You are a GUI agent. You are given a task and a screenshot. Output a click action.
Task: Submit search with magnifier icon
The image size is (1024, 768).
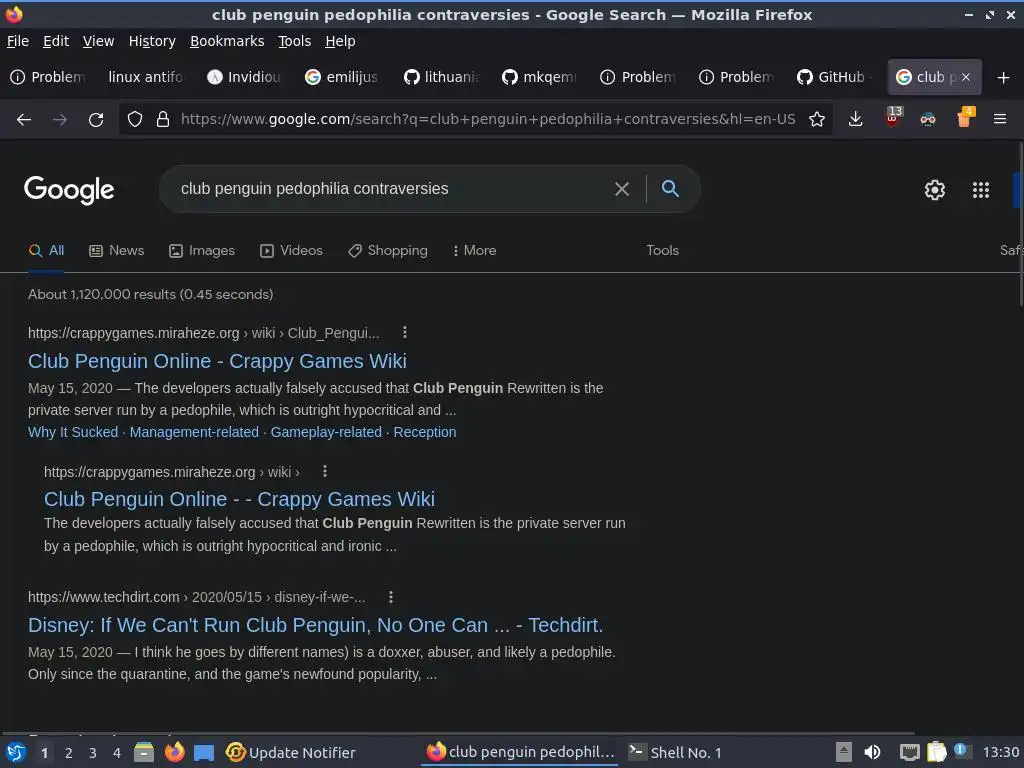click(670, 189)
